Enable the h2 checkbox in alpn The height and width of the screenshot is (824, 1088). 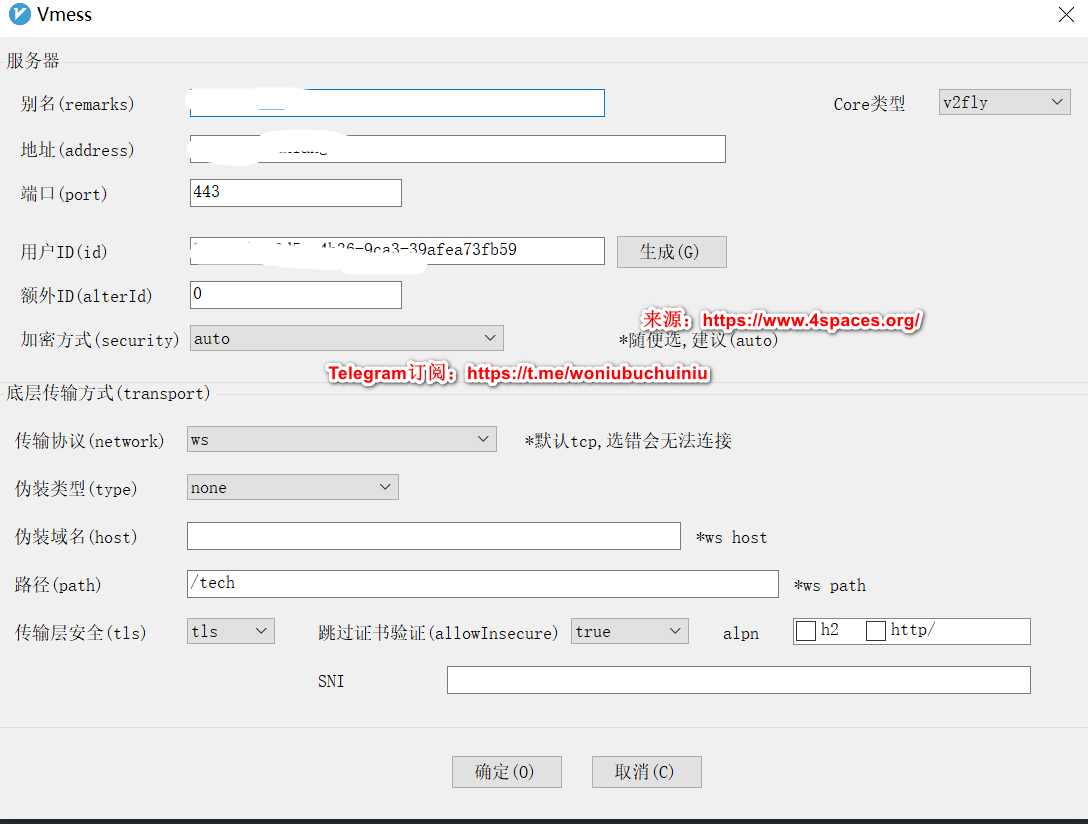tap(804, 630)
